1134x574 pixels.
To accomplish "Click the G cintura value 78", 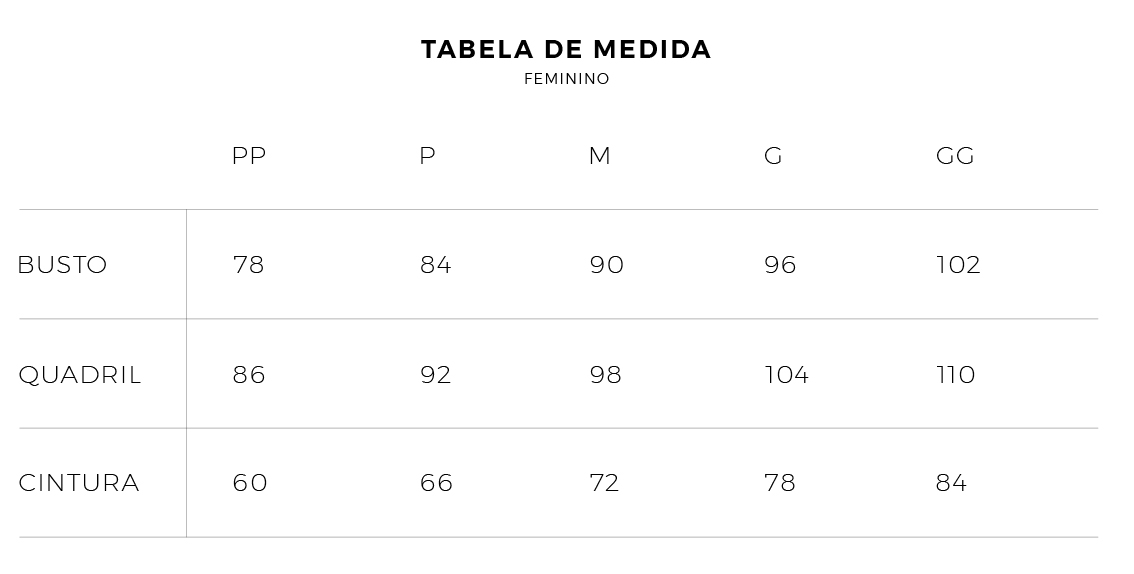I will click(x=780, y=483).
